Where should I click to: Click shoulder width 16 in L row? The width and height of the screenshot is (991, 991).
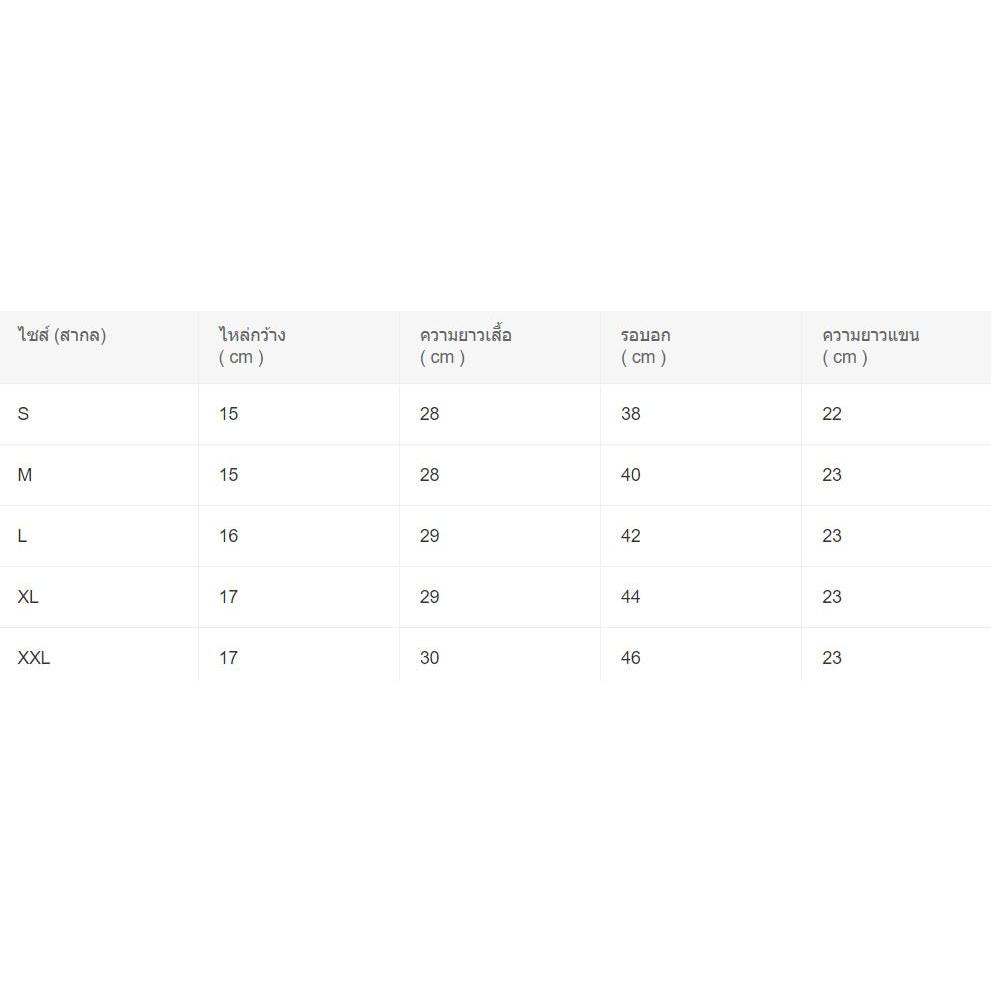click(229, 536)
